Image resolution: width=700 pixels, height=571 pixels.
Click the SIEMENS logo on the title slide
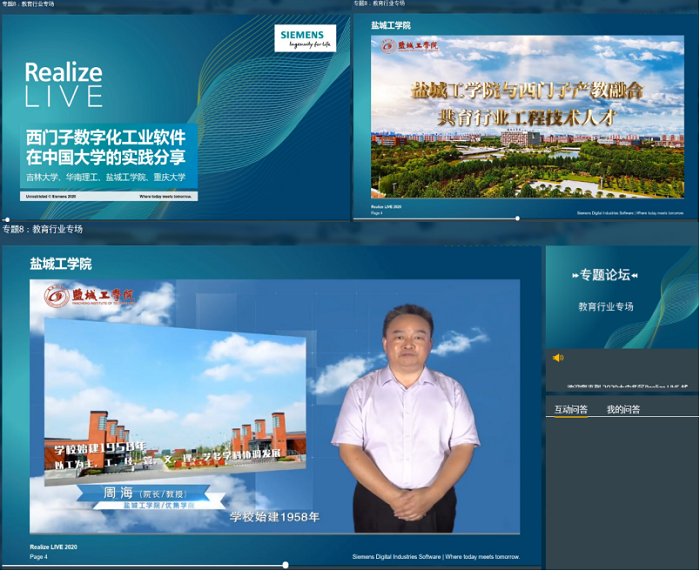(305, 38)
